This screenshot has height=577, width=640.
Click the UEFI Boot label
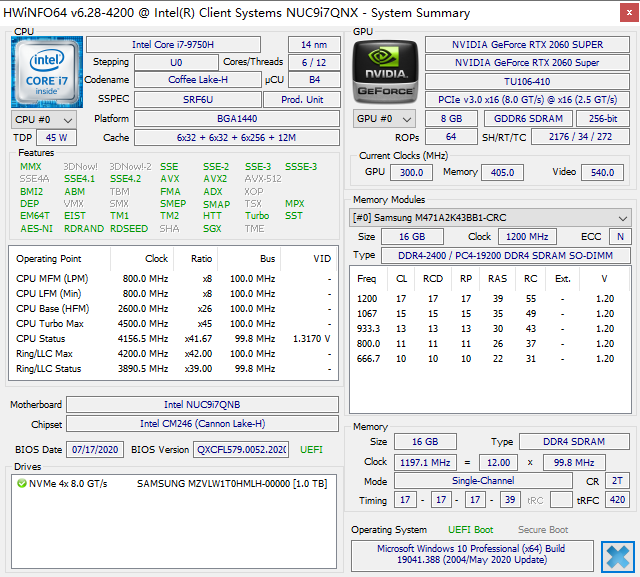coord(470,530)
